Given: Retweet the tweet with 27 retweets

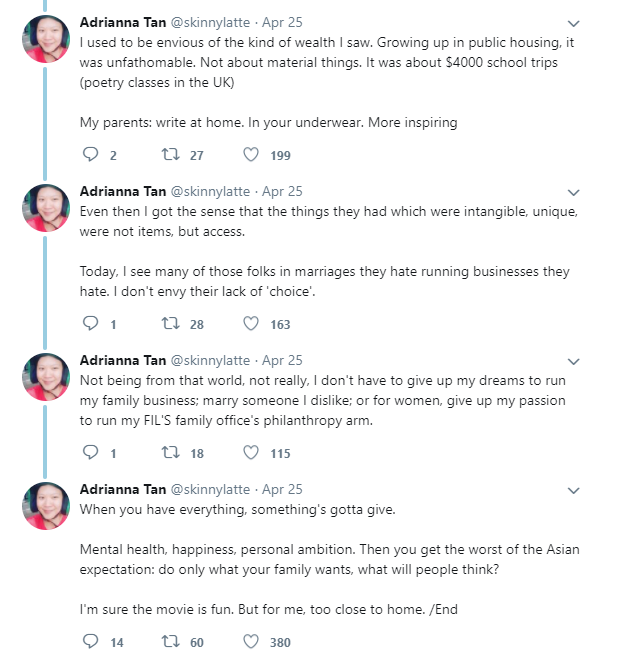Looking at the screenshot, I should click(x=170, y=155).
